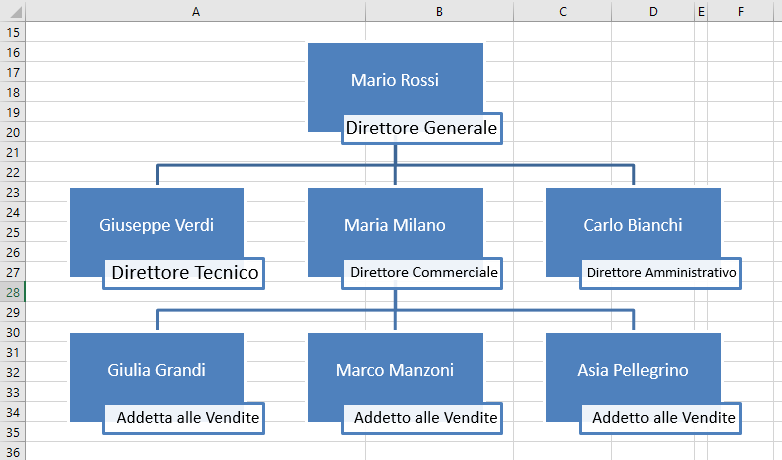Select the Giulia Grandi box
The height and width of the screenshot is (460, 782).
157,370
